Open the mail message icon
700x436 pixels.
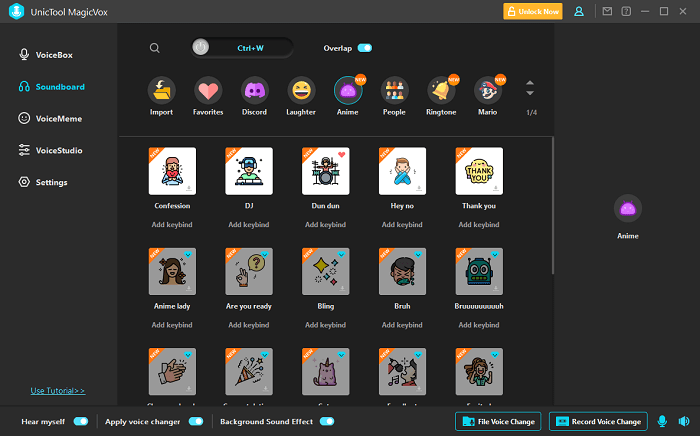pos(607,12)
